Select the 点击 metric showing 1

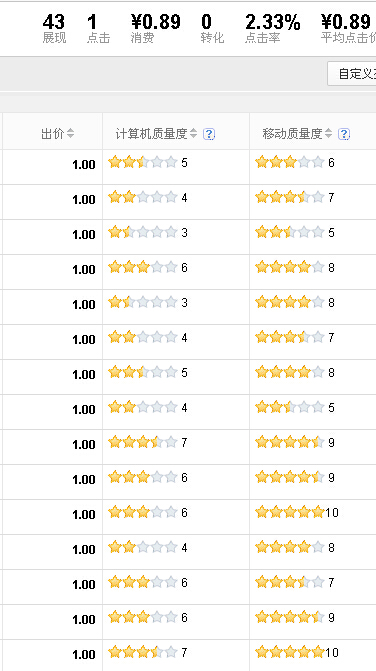click(98, 29)
